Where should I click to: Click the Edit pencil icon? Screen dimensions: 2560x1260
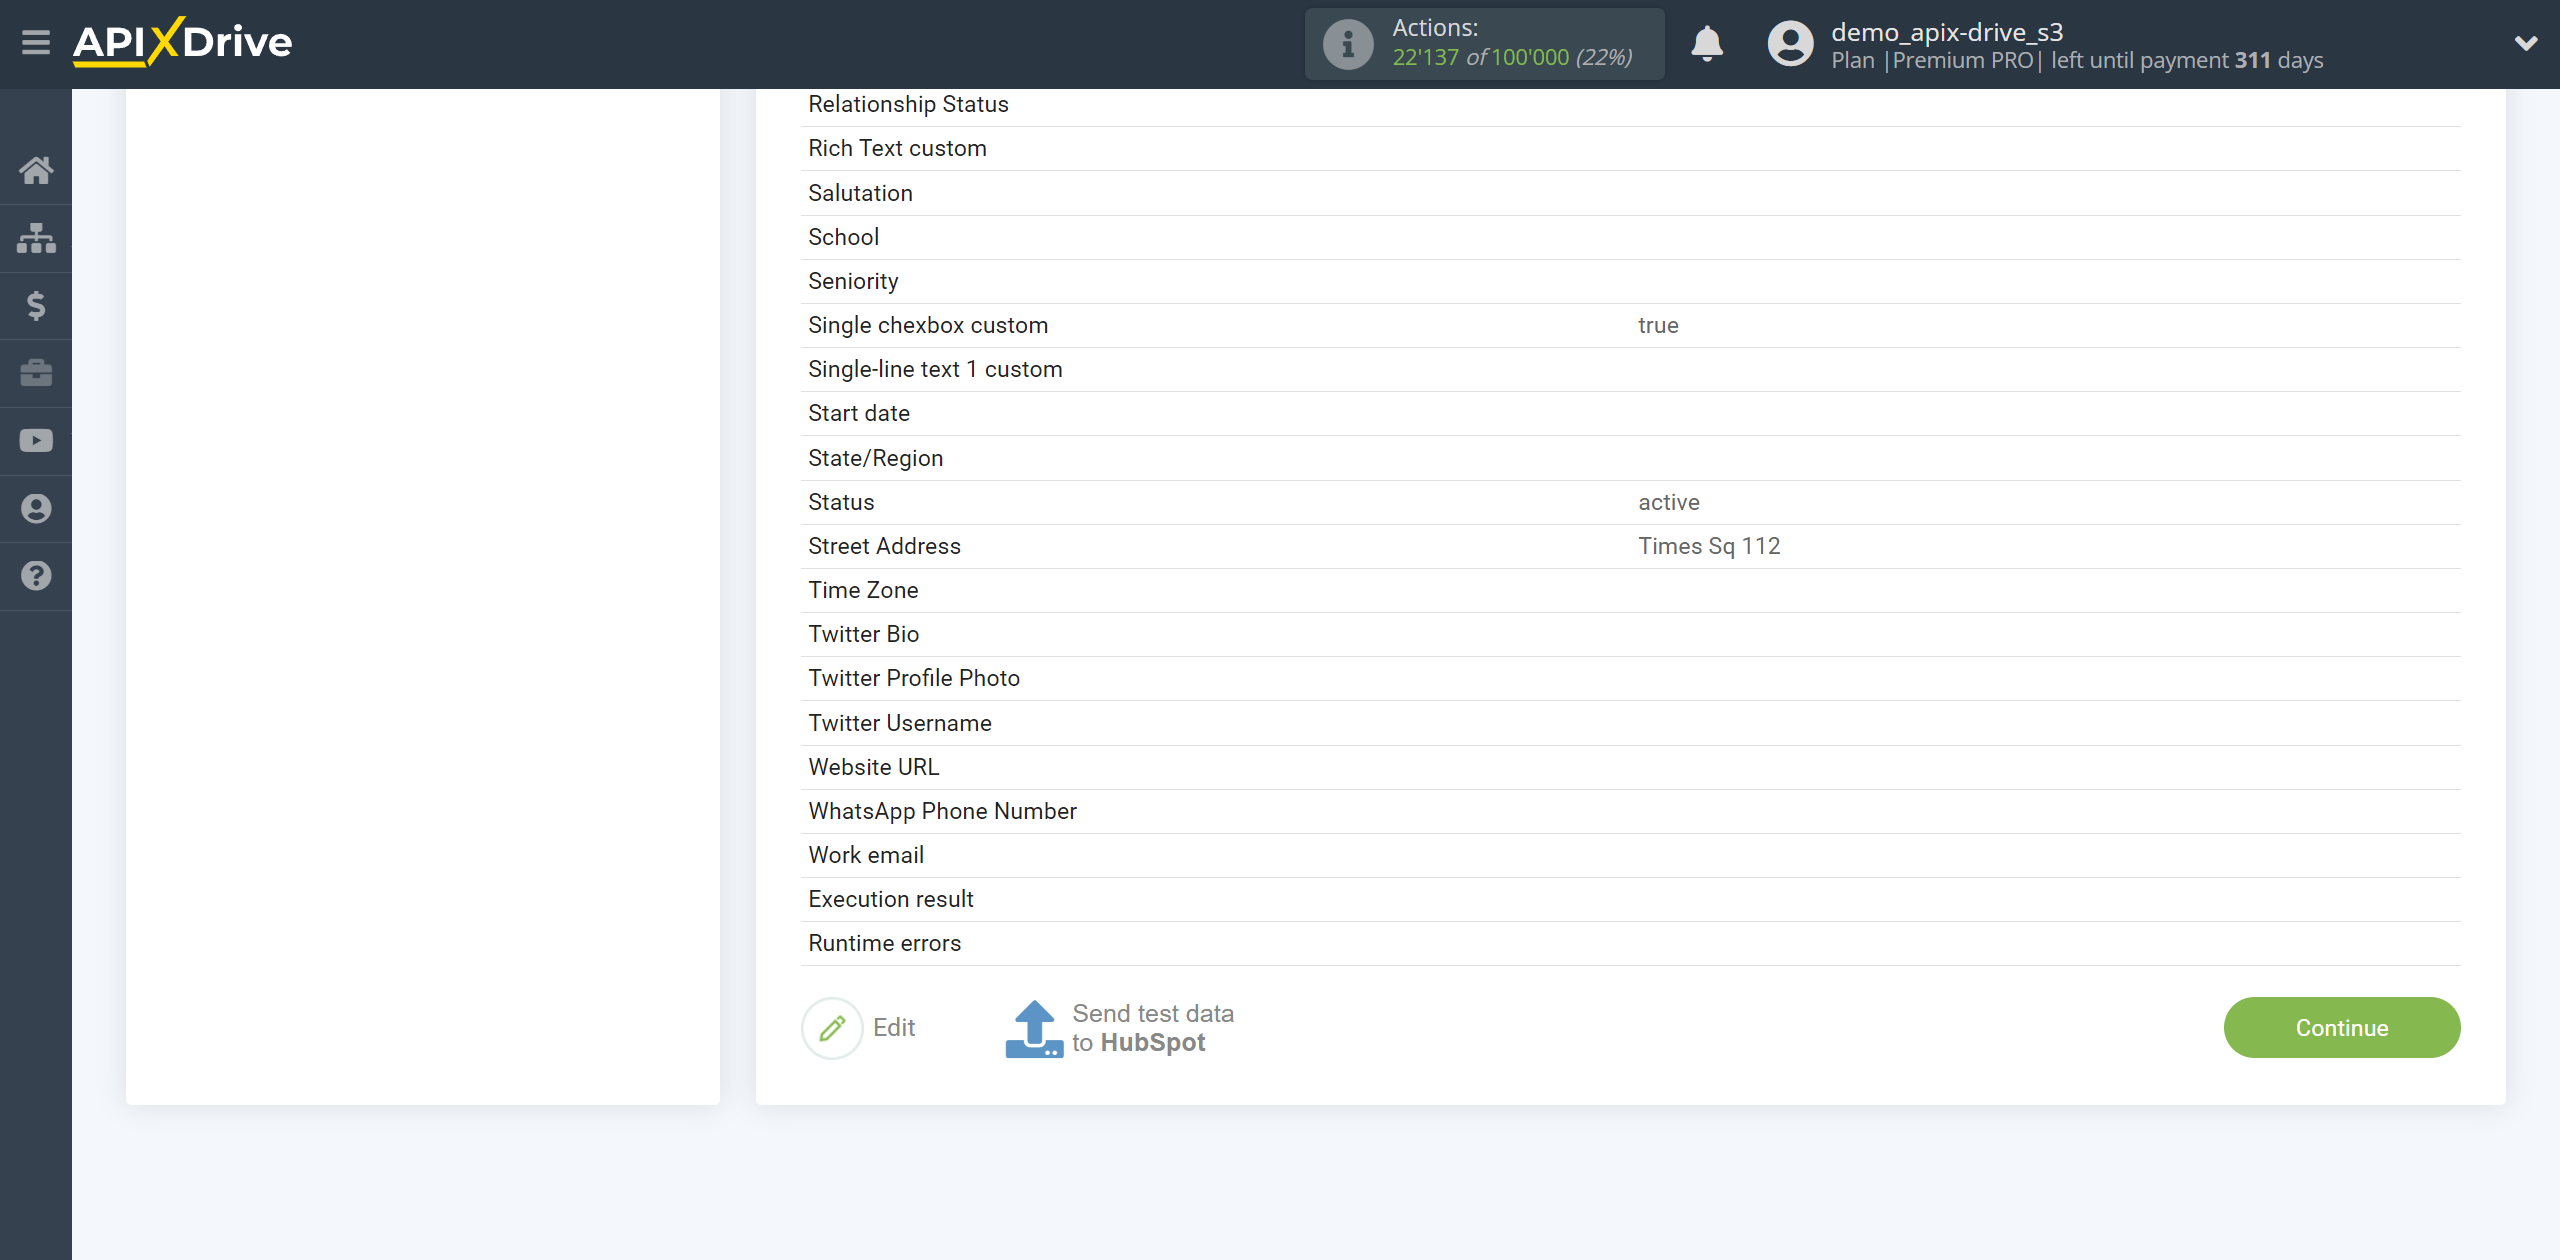pos(832,1028)
